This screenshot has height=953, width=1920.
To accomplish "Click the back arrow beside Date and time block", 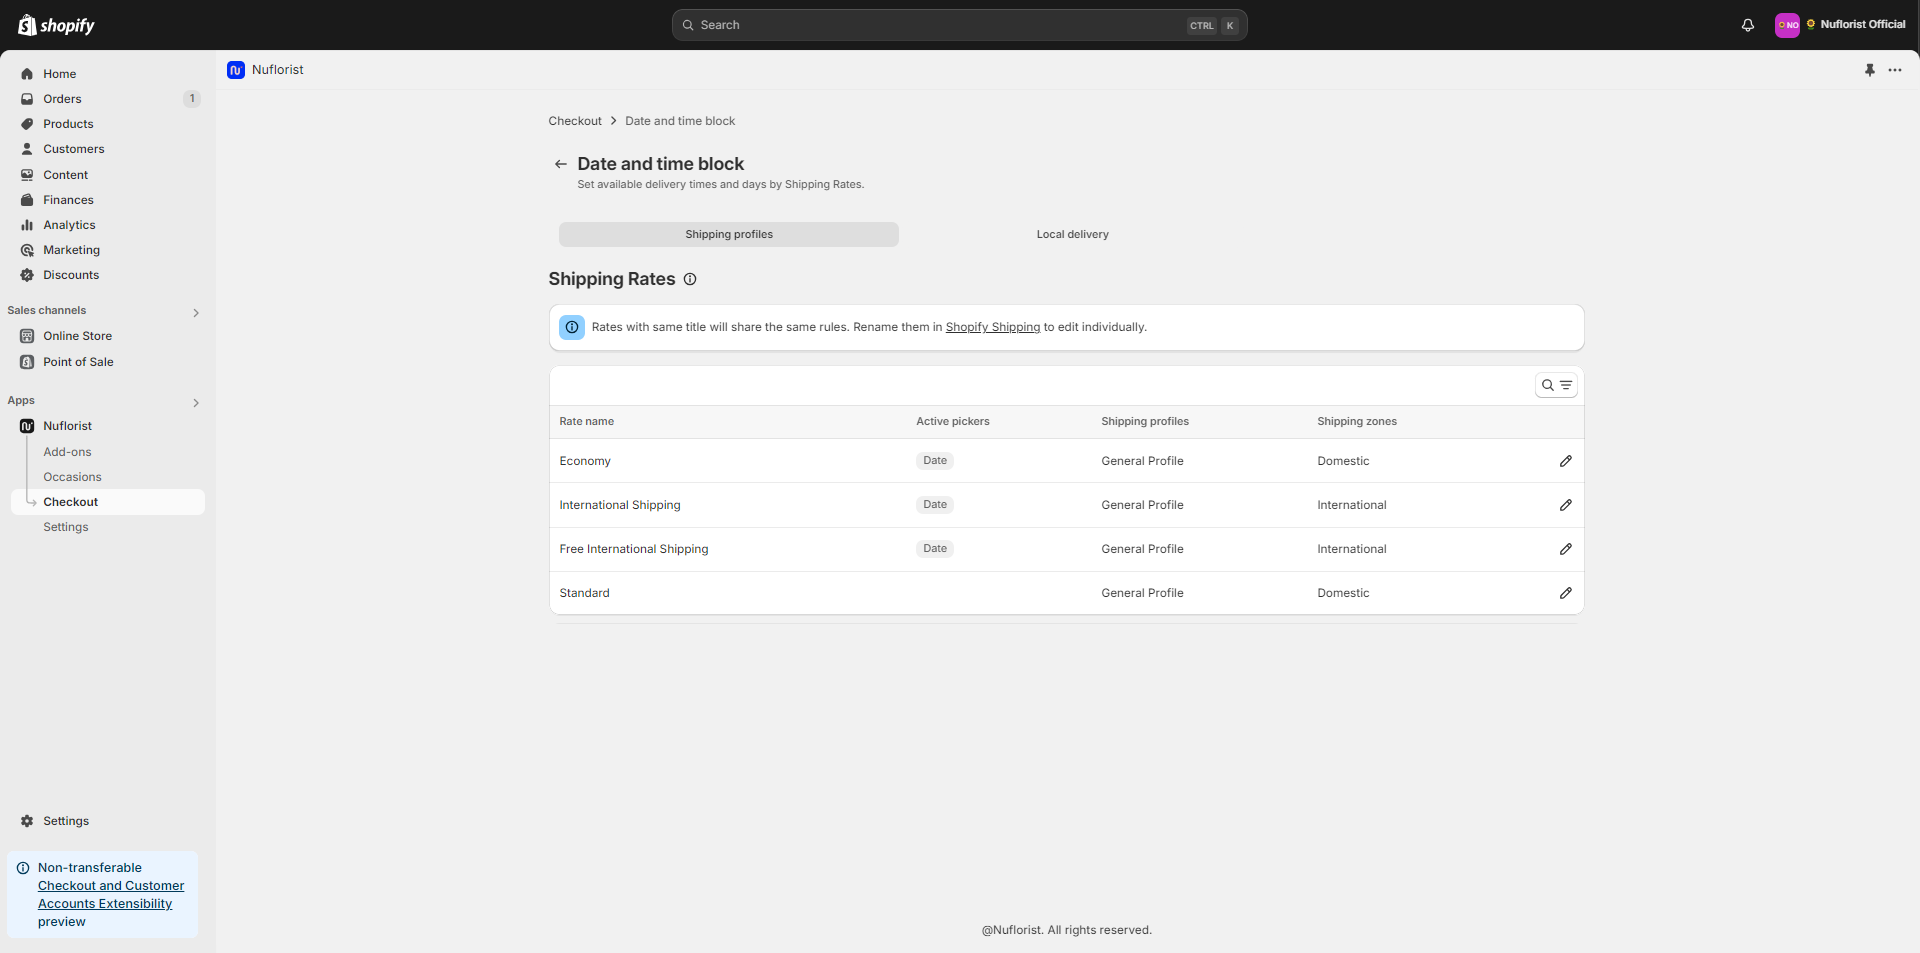I will [x=561, y=164].
